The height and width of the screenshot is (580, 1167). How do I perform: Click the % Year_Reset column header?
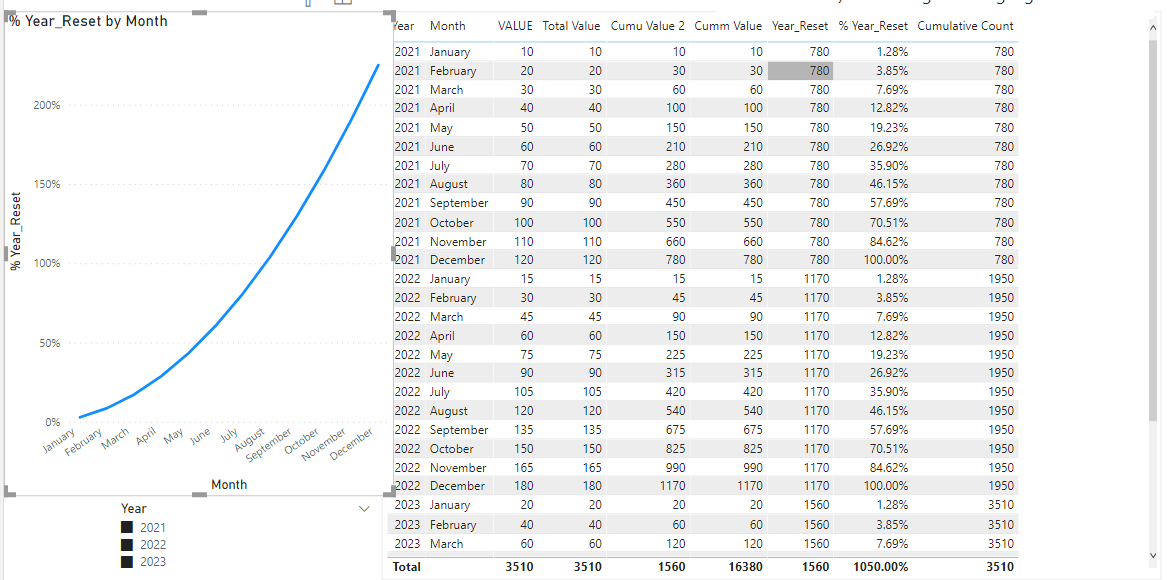[873, 26]
